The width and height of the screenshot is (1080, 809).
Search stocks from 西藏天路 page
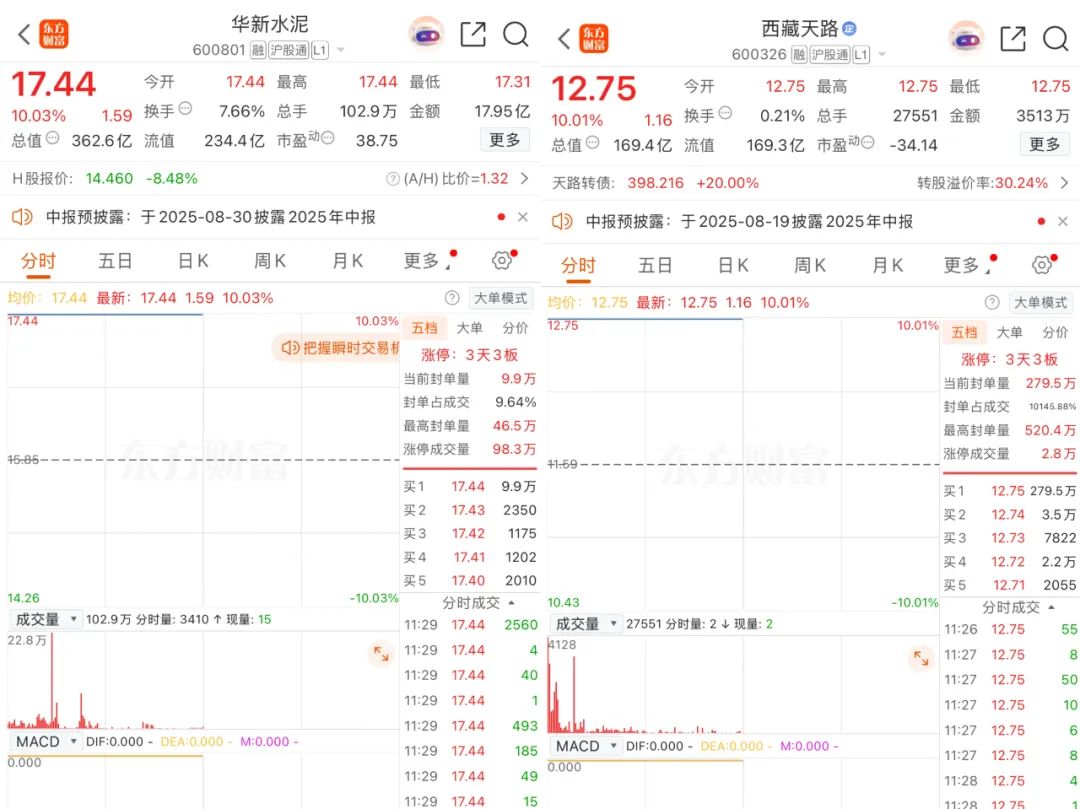[1055, 39]
